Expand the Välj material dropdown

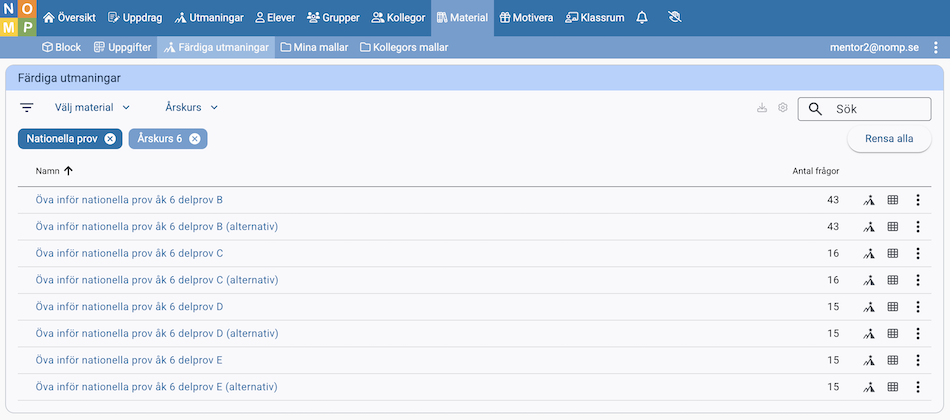(x=93, y=108)
